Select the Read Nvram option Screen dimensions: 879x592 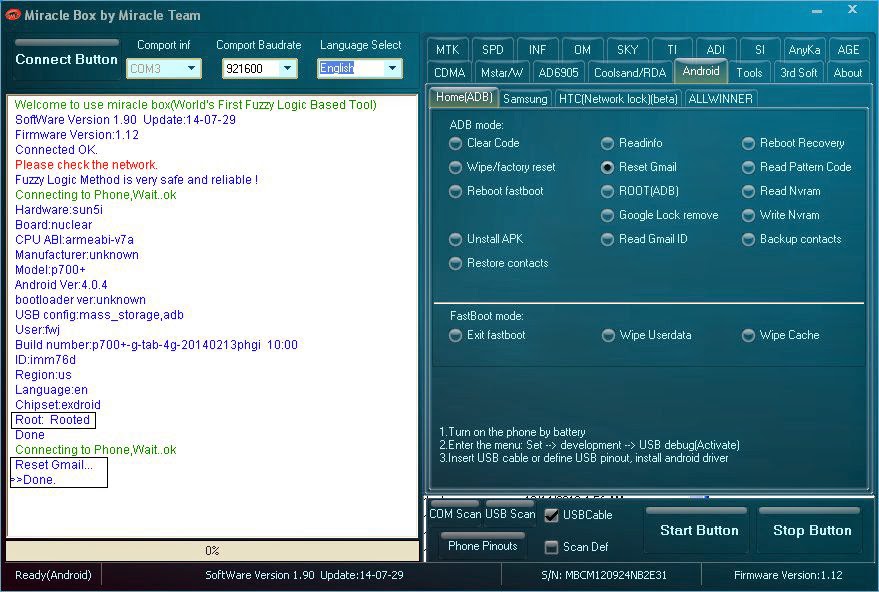(x=748, y=192)
